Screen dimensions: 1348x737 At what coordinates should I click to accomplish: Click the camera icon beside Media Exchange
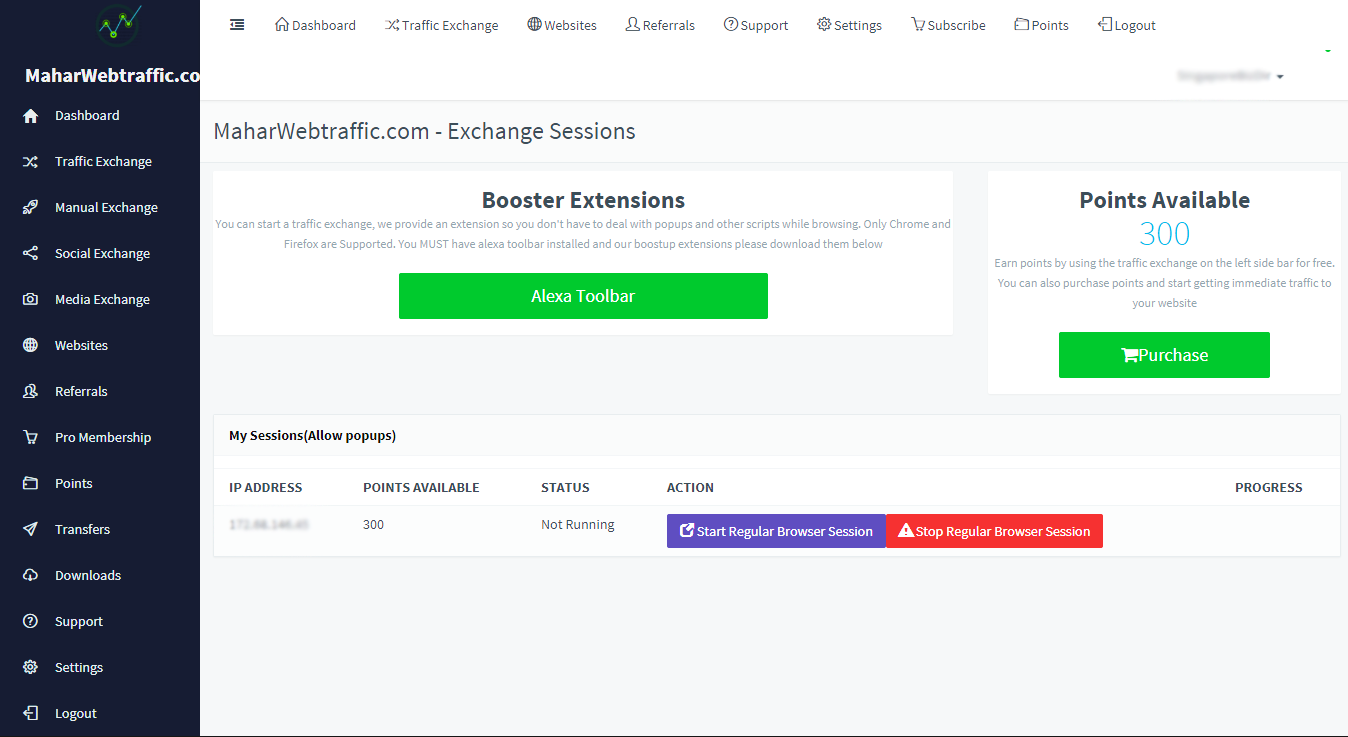point(31,300)
